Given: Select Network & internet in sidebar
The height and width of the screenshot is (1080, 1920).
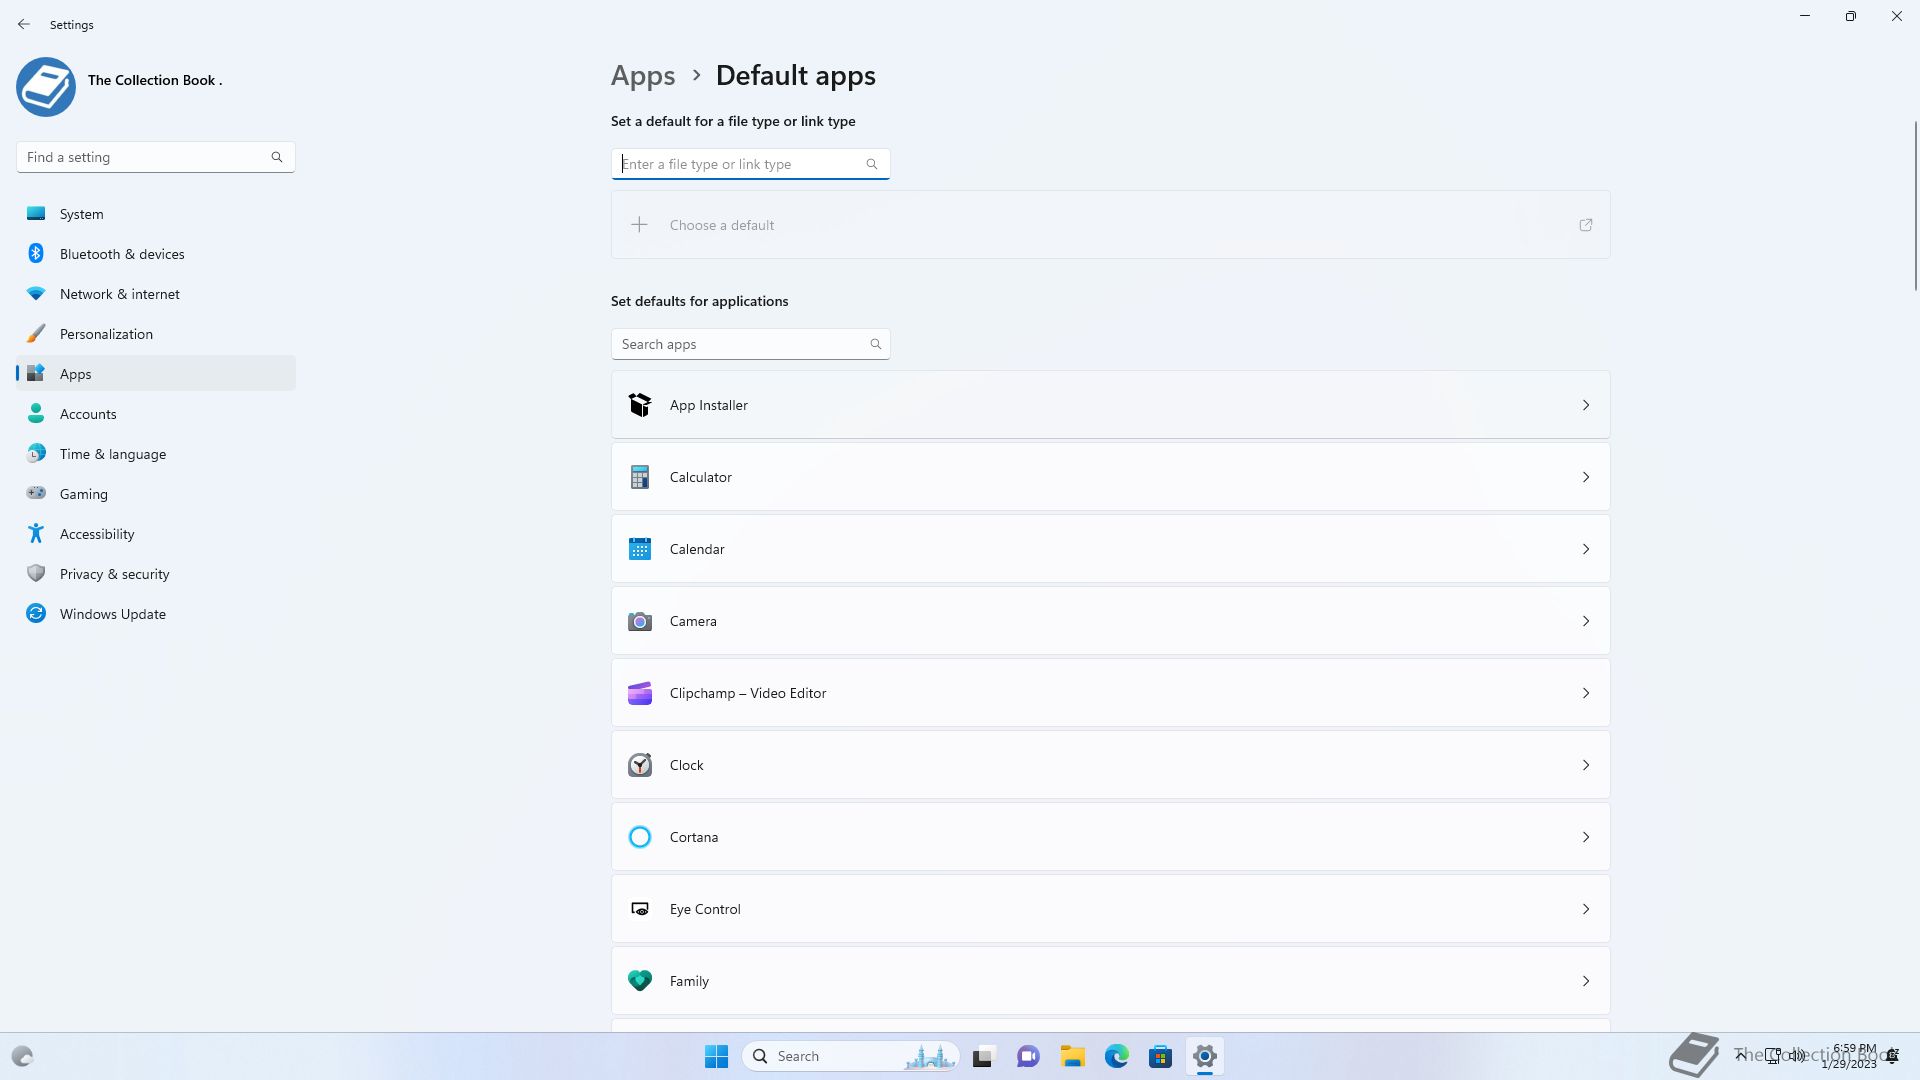Looking at the screenshot, I should pos(156,294).
